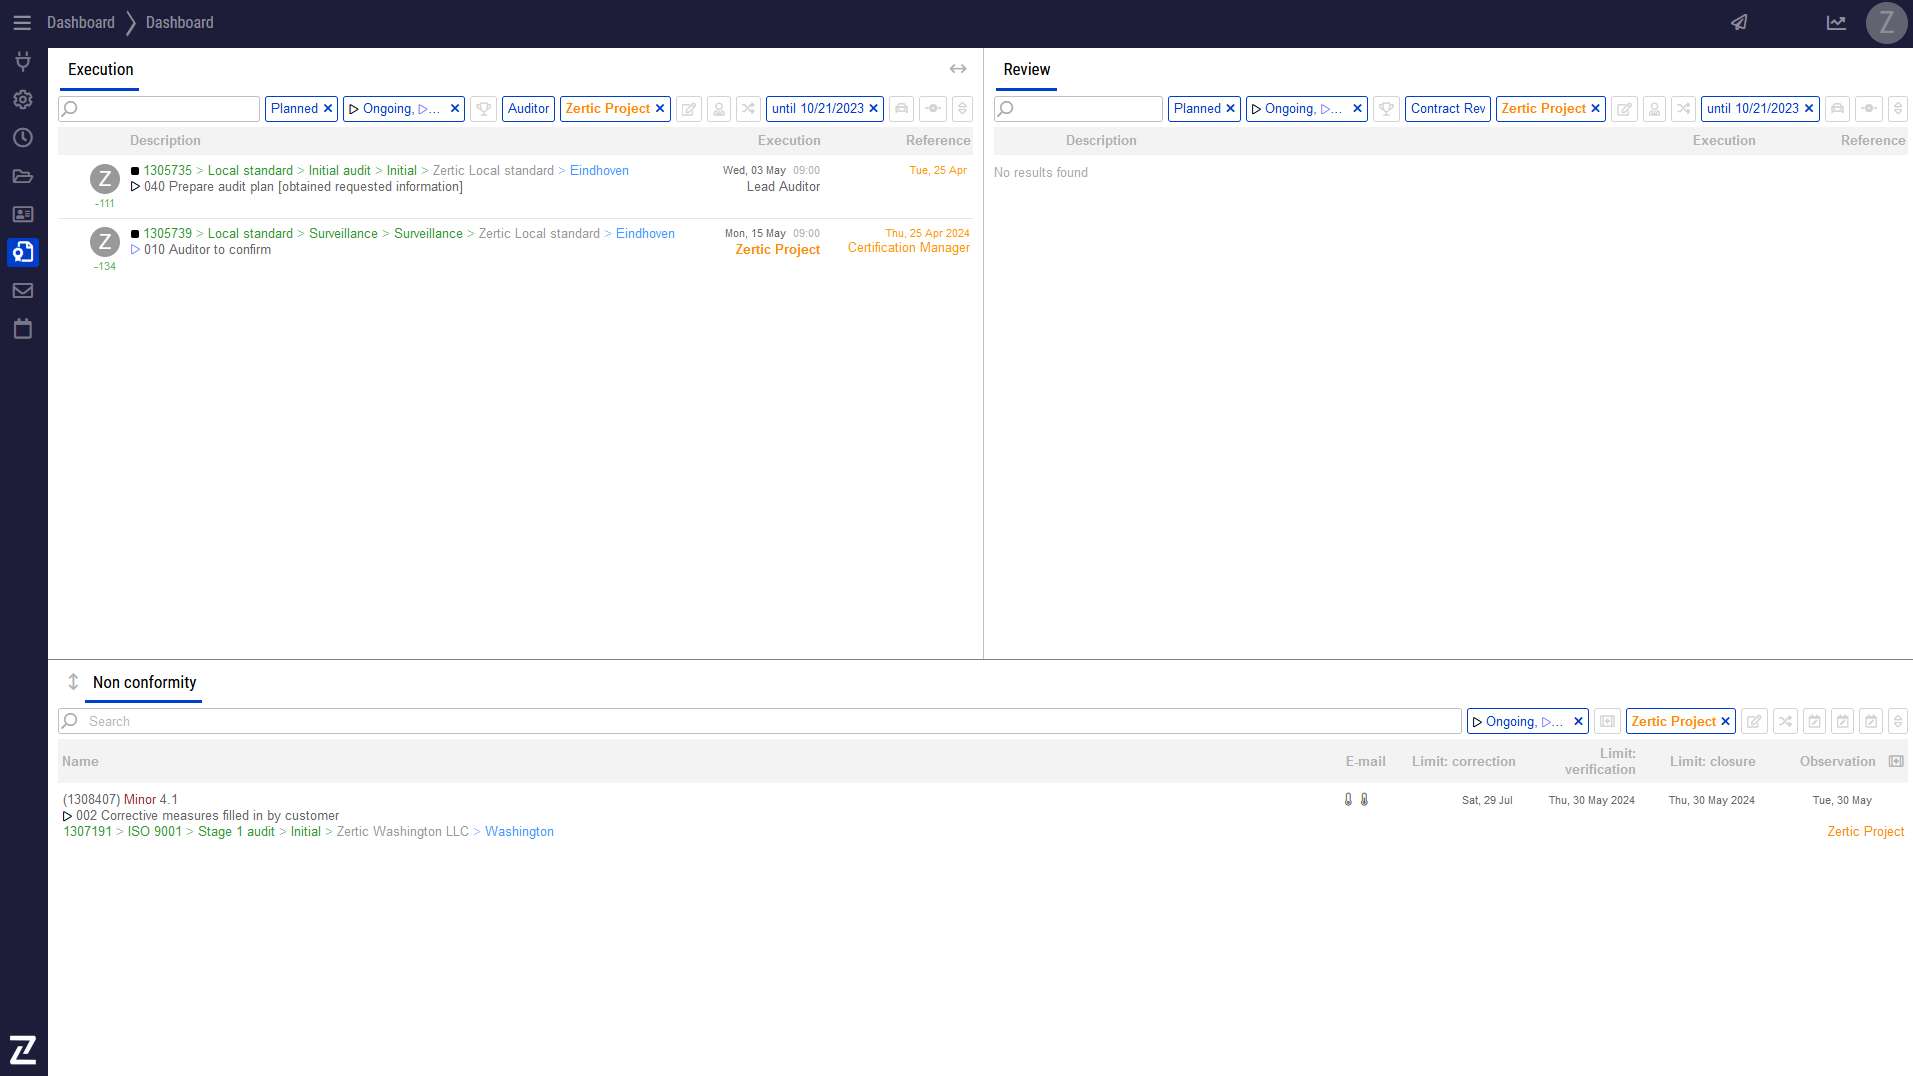The width and height of the screenshot is (1913, 1076).
Task: Click the trophy icon in Execution toolbar
Action: [x=484, y=109]
